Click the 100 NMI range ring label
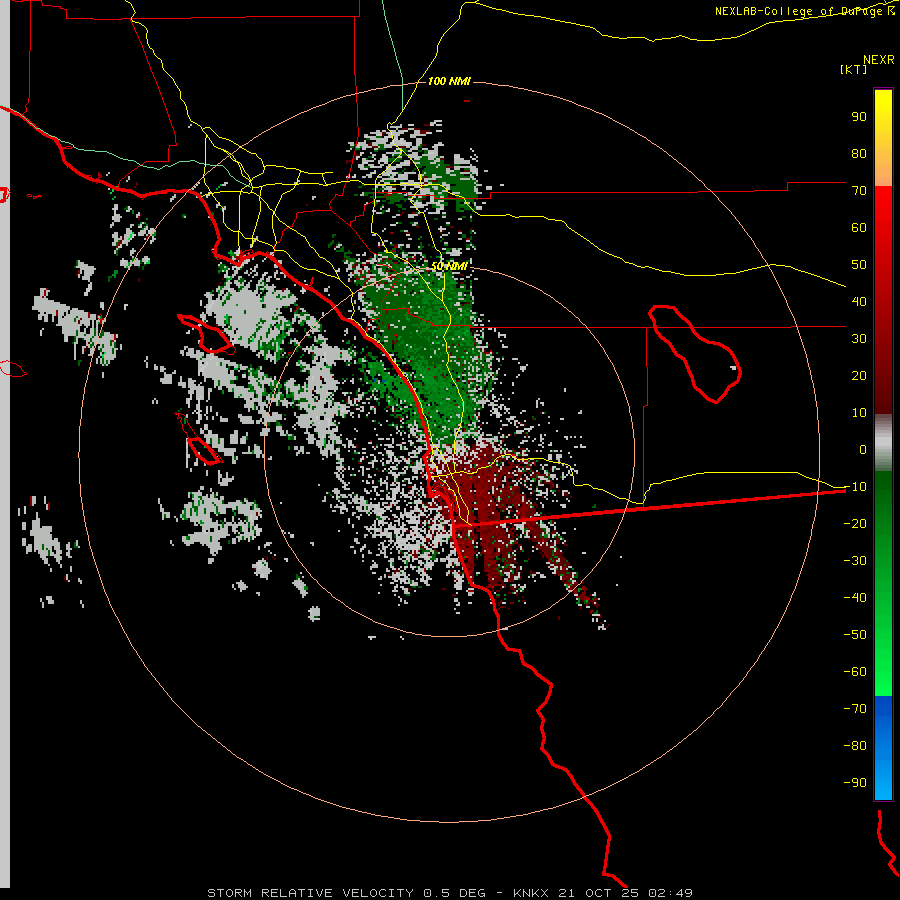This screenshot has width=900, height=900. tap(449, 81)
